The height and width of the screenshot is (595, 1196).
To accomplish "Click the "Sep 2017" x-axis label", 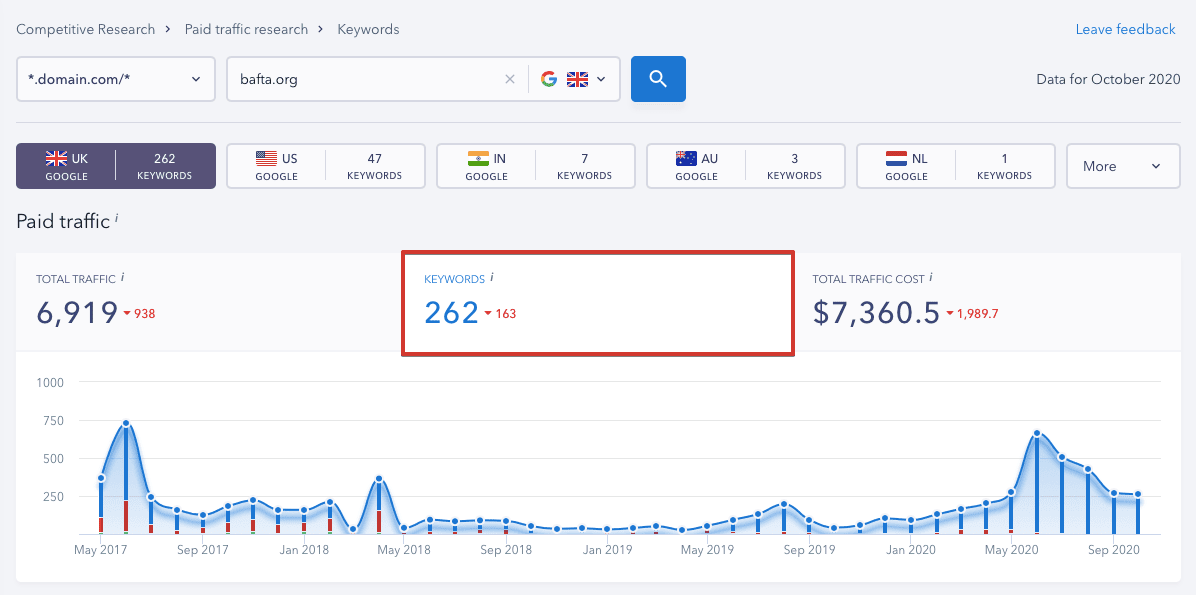I will pos(203,549).
